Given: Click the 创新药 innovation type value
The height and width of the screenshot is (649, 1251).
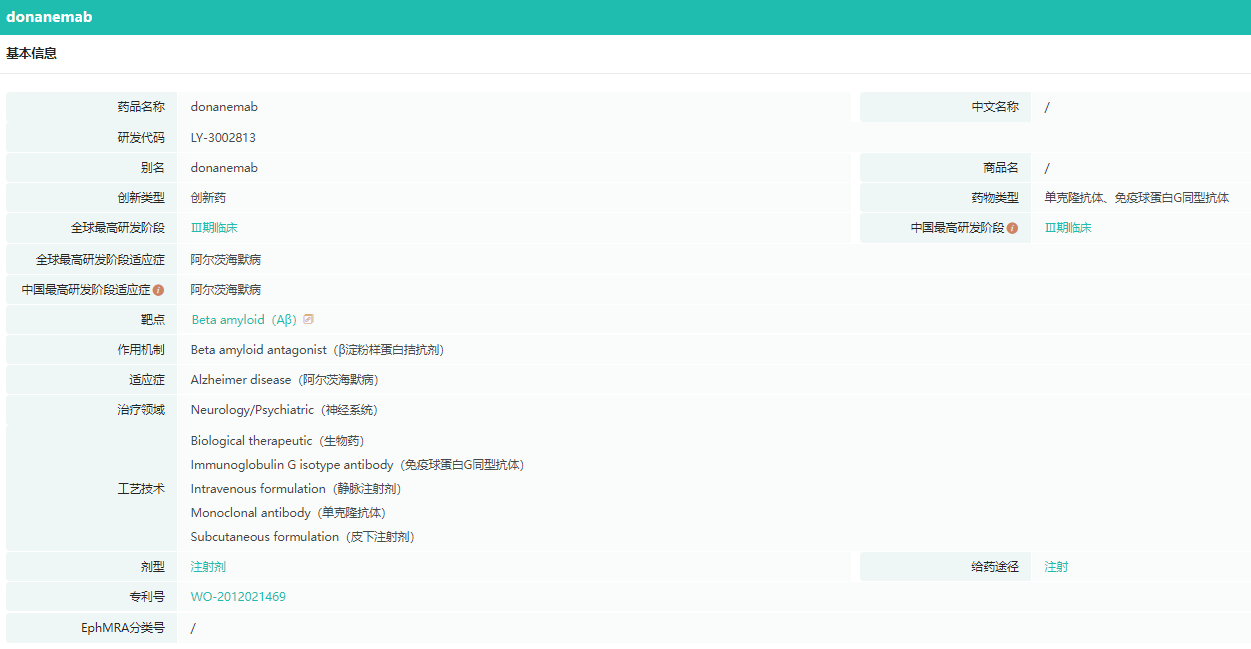Looking at the screenshot, I should point(208,198).
